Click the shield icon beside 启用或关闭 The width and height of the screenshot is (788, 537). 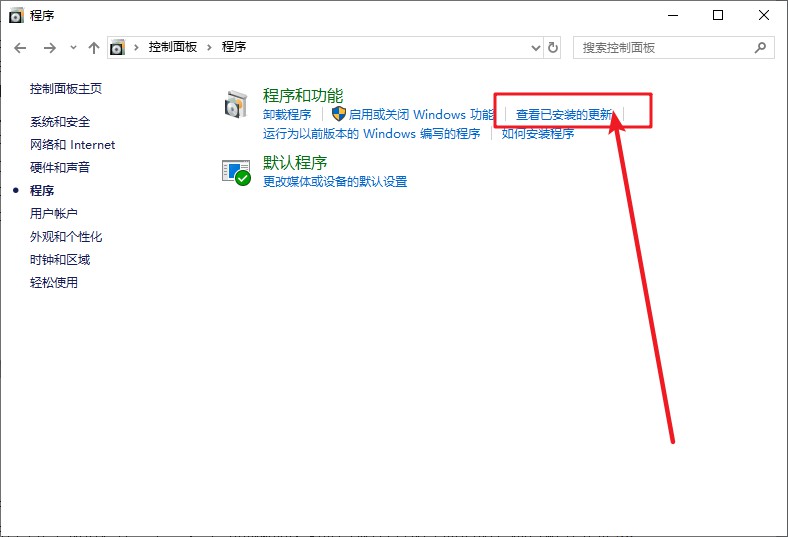point(339,114)
